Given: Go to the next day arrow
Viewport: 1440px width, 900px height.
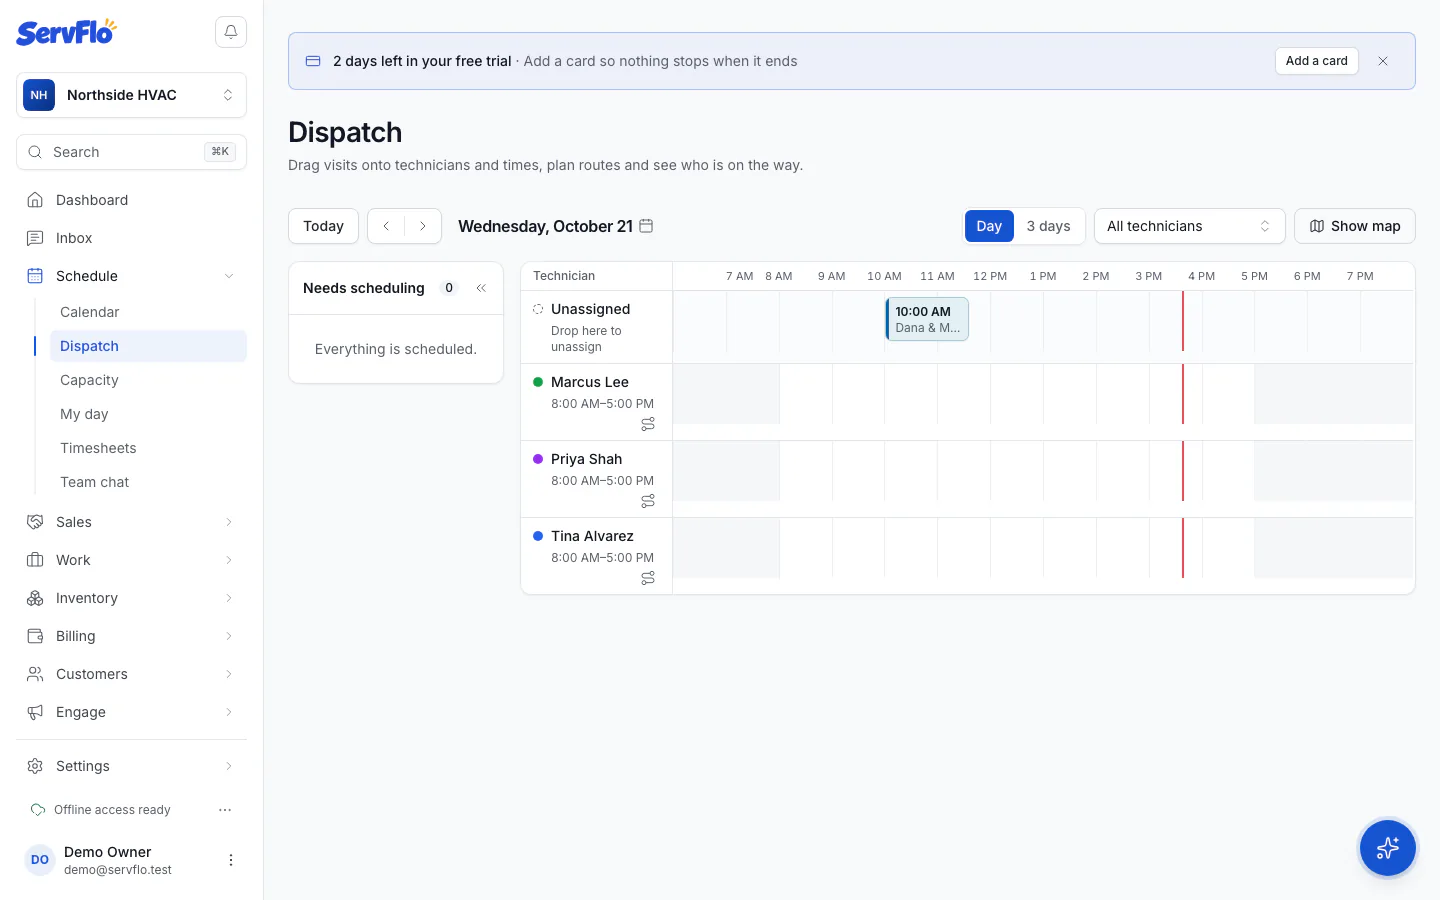Looking at the screenshot, I should pos(423,226).
